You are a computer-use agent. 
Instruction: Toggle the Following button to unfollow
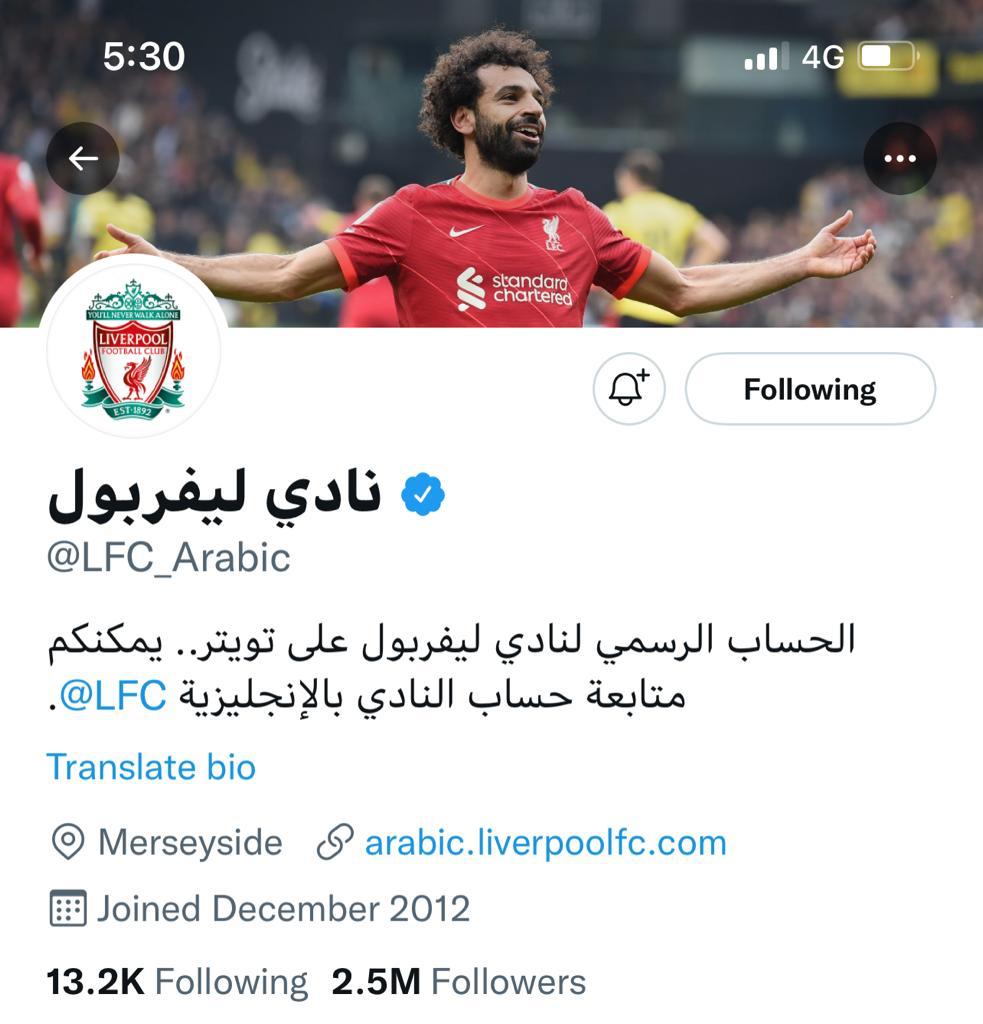coord(810,389)
